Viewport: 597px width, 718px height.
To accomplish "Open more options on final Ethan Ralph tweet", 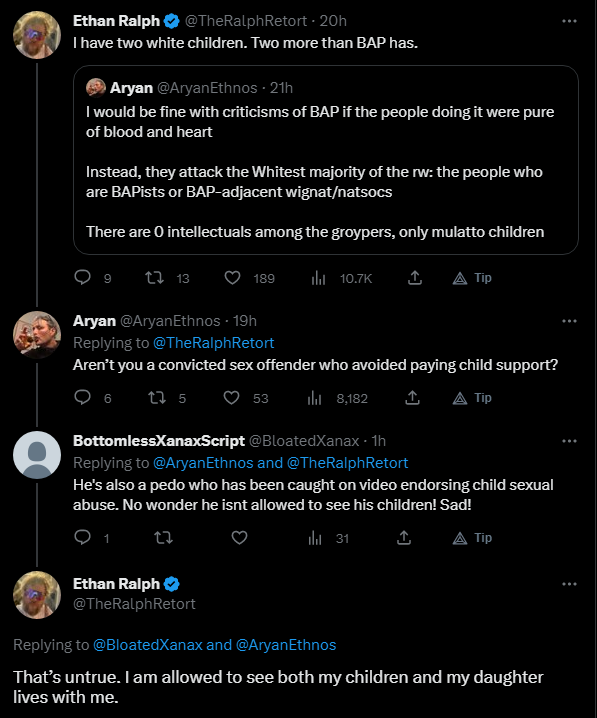I will pos(569,583).
